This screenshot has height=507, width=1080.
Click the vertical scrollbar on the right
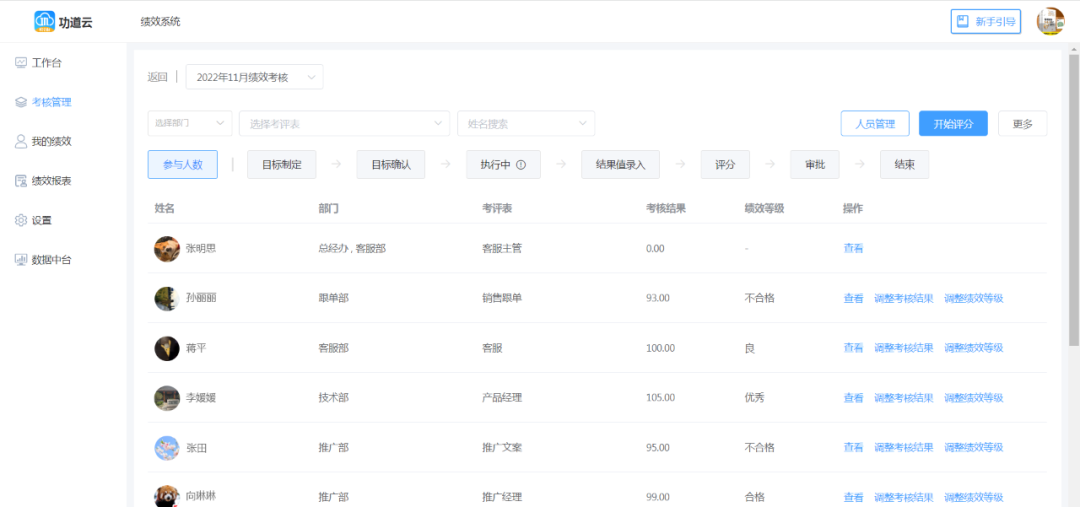1073,200
